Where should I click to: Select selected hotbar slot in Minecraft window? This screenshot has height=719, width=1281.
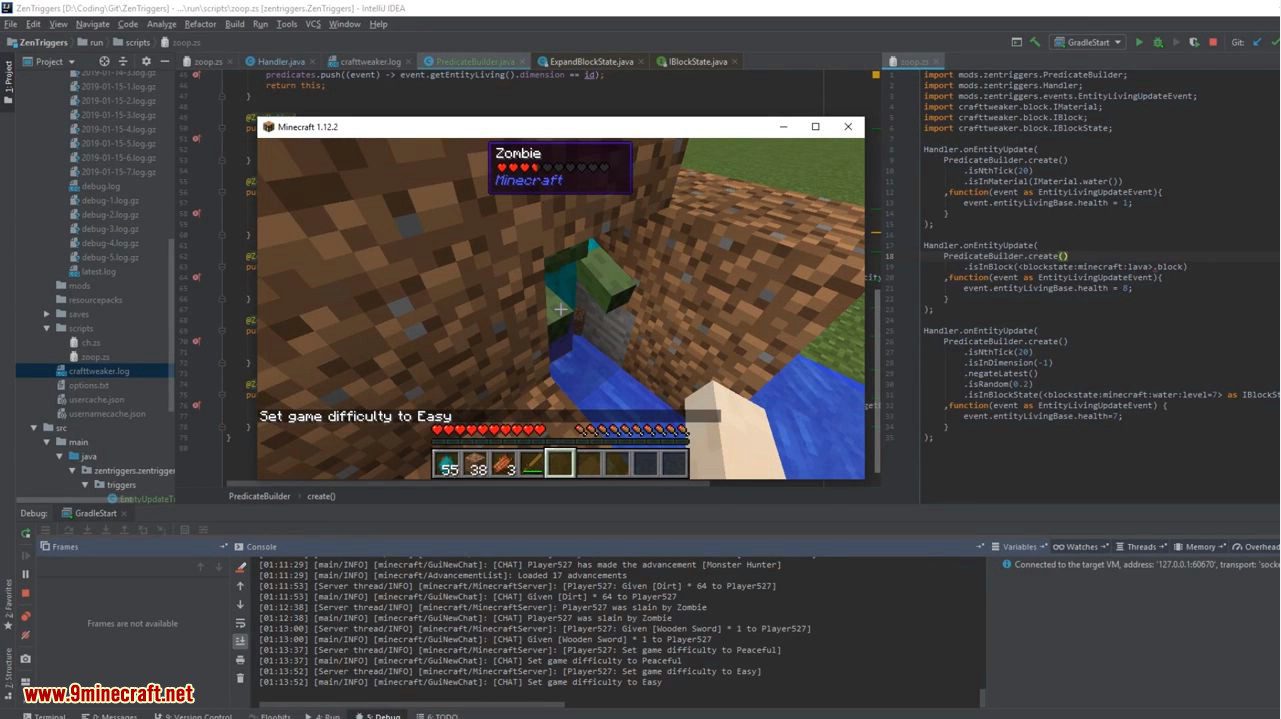pyautogui.click(x=560, y=462)
